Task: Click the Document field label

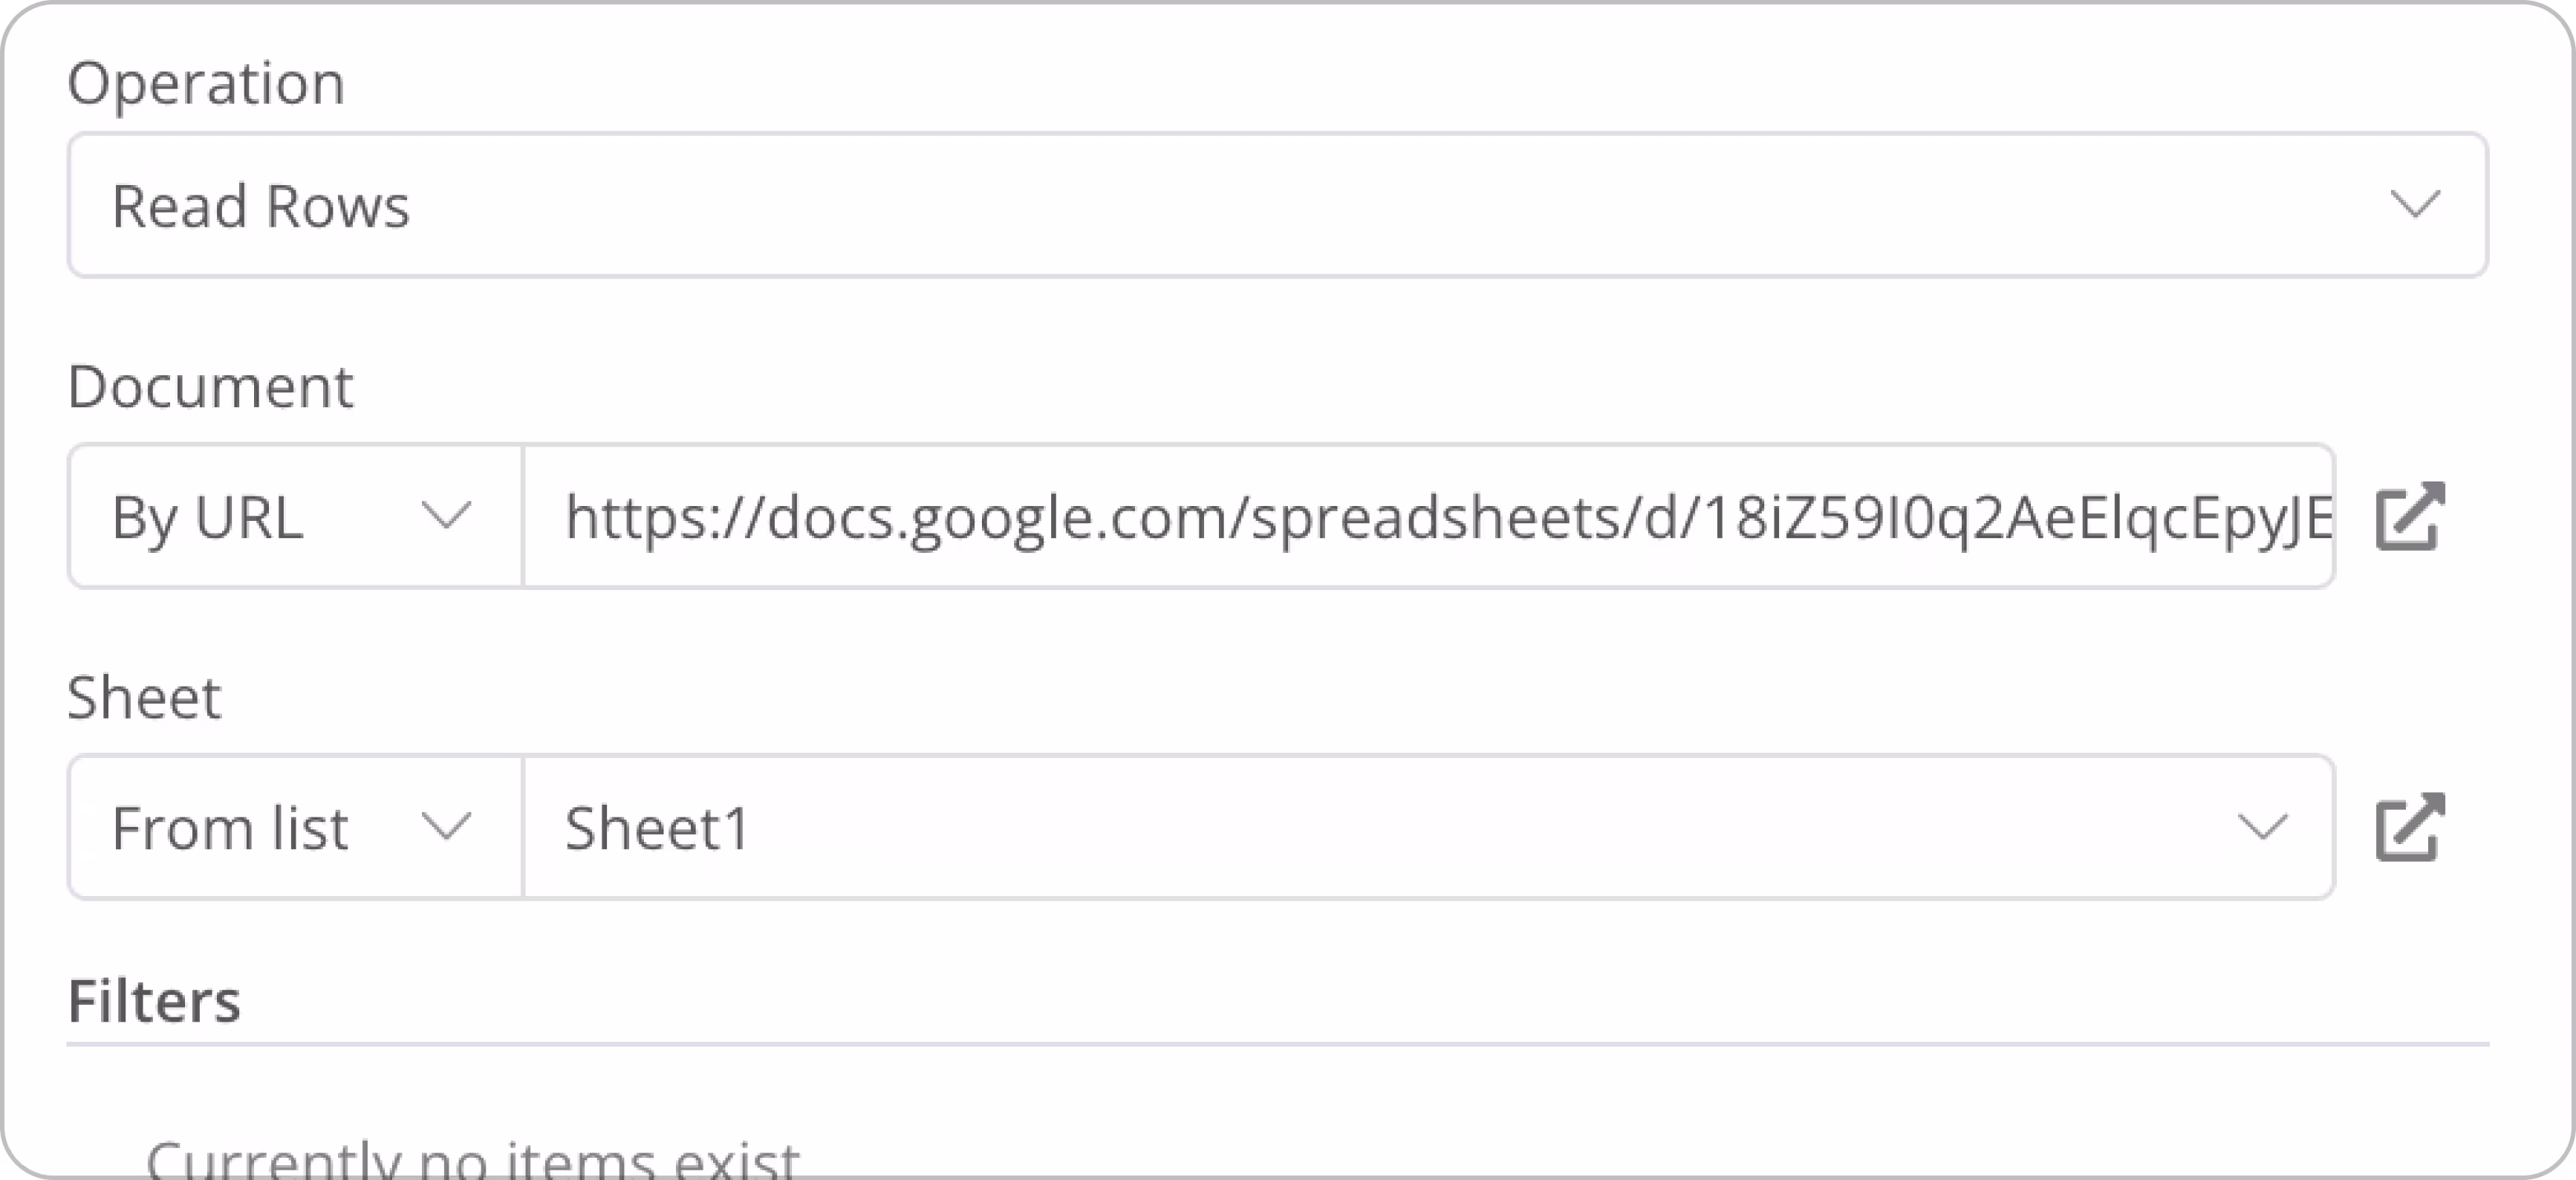Action: pos(210,387)
